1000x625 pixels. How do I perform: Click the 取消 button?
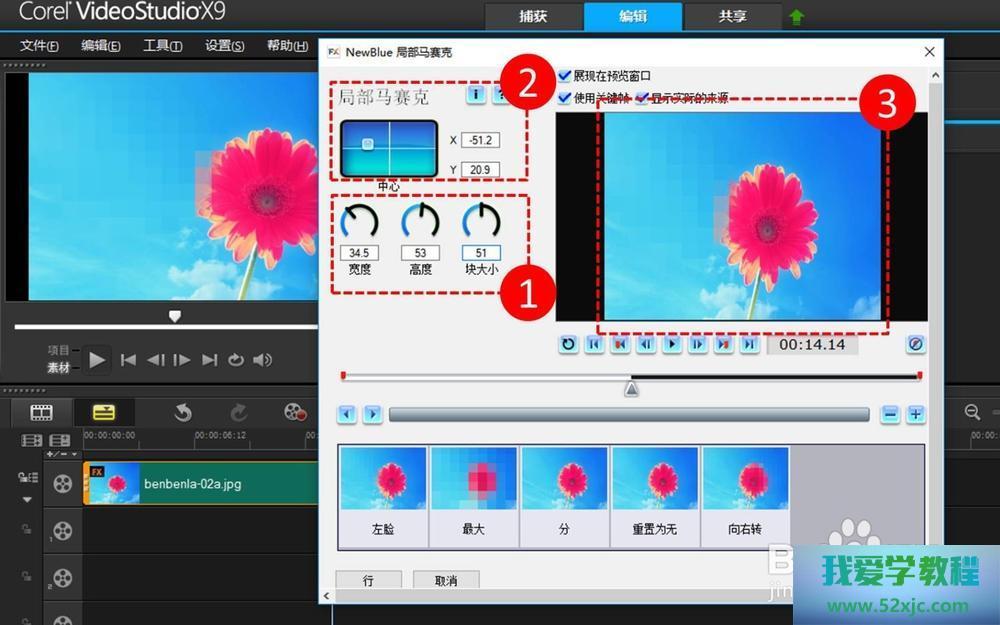point(446,579)
